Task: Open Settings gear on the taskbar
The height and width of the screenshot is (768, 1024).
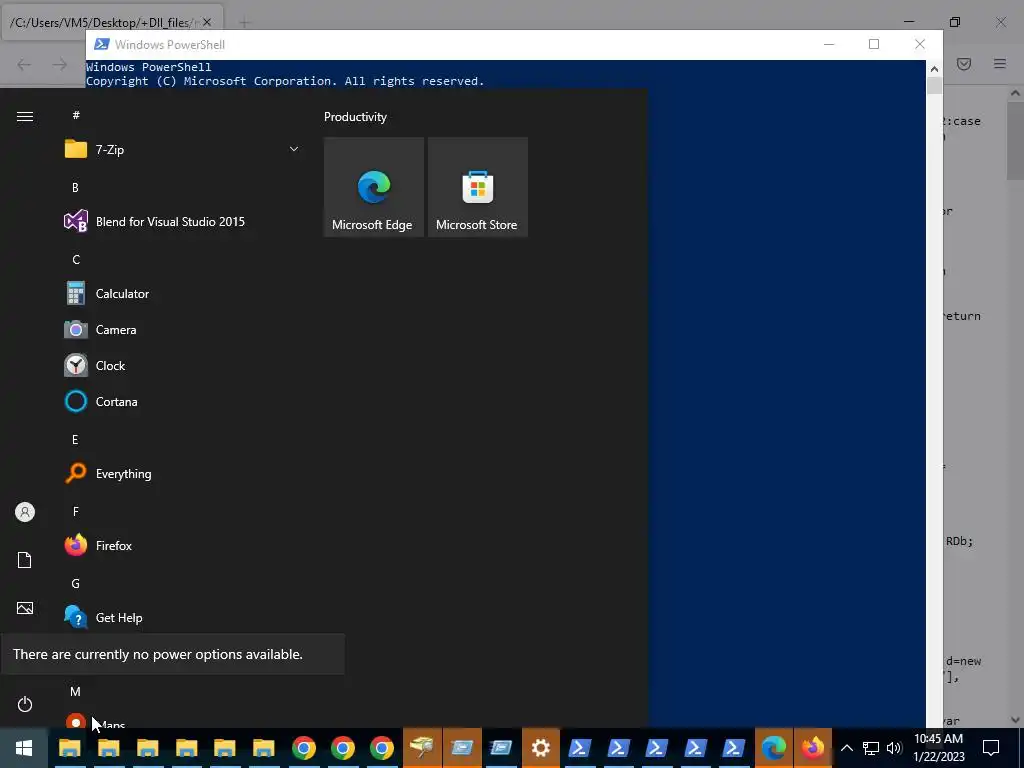Action: (540, 748)
